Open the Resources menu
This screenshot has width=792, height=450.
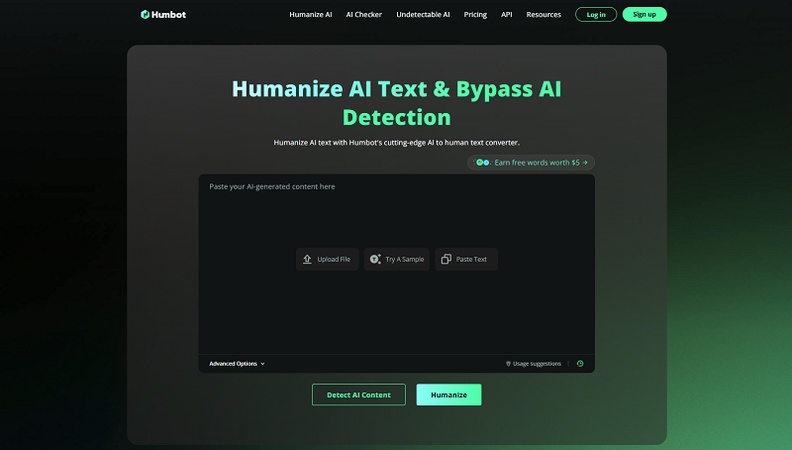(543, 15)
